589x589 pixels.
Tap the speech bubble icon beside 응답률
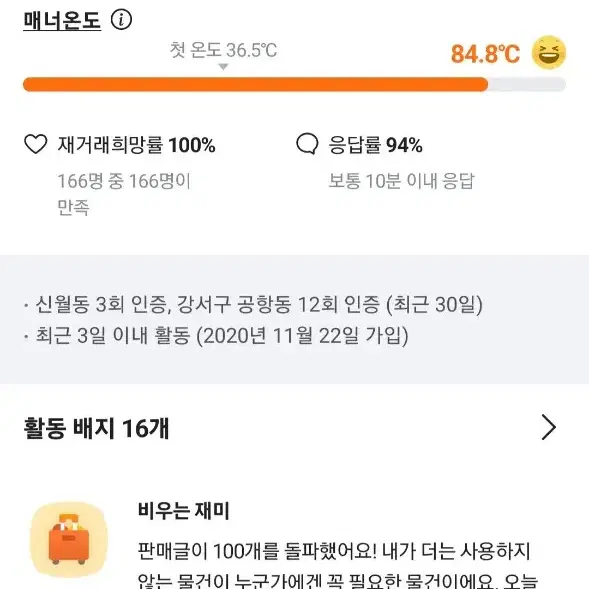[x=307, y=144]
